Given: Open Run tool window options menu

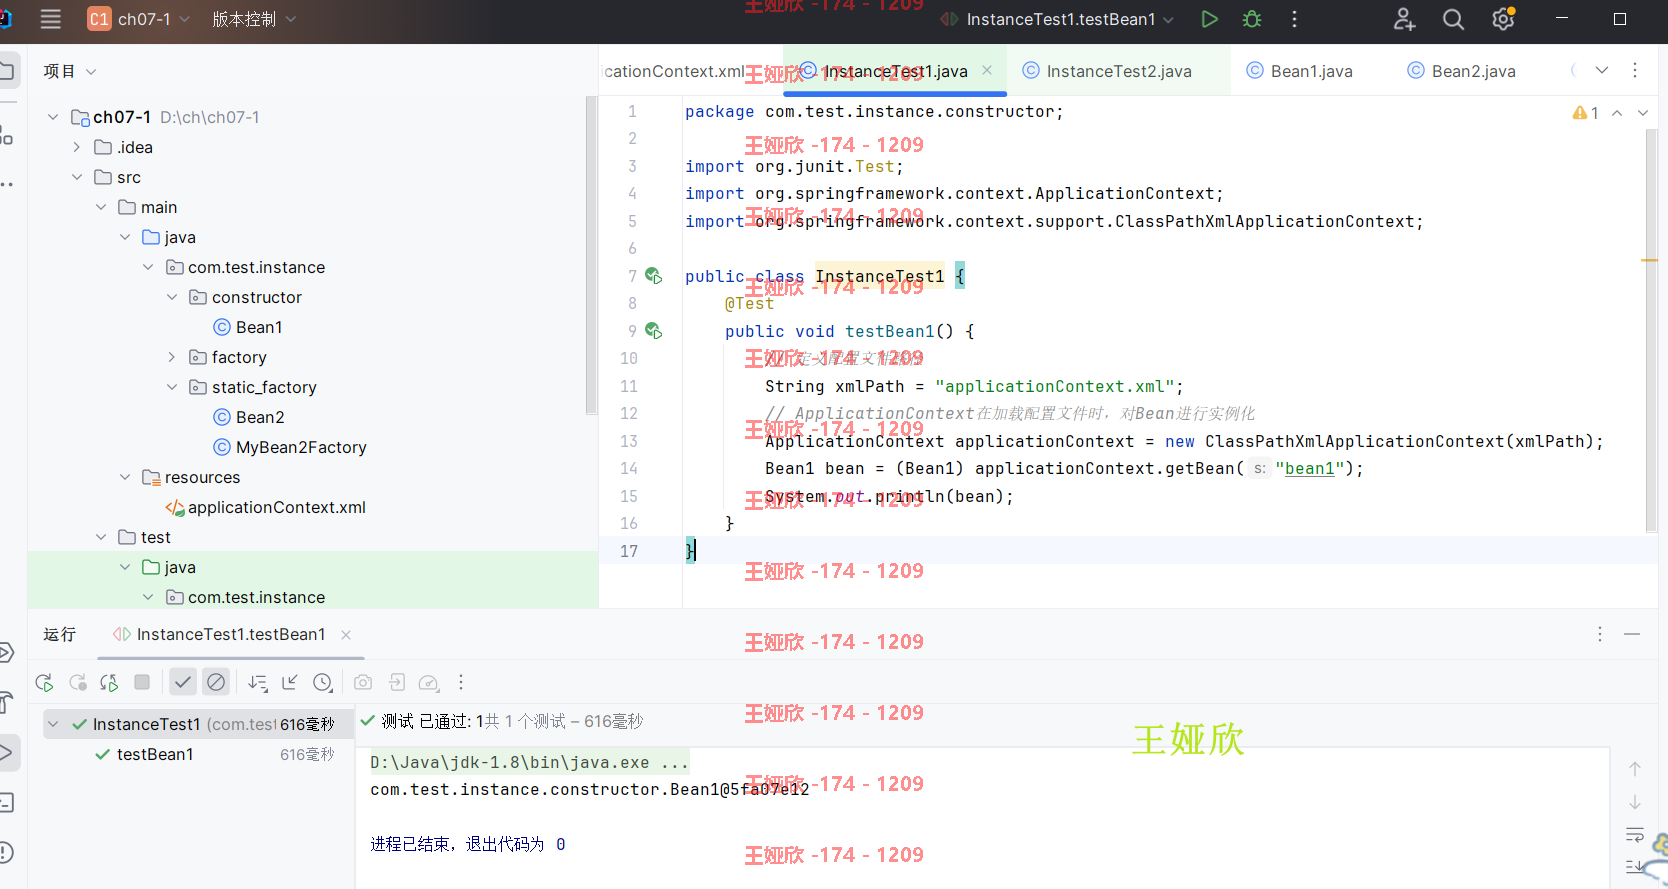Looking at the screenshot, I should pyautogui.click(x=1600, y=634).
